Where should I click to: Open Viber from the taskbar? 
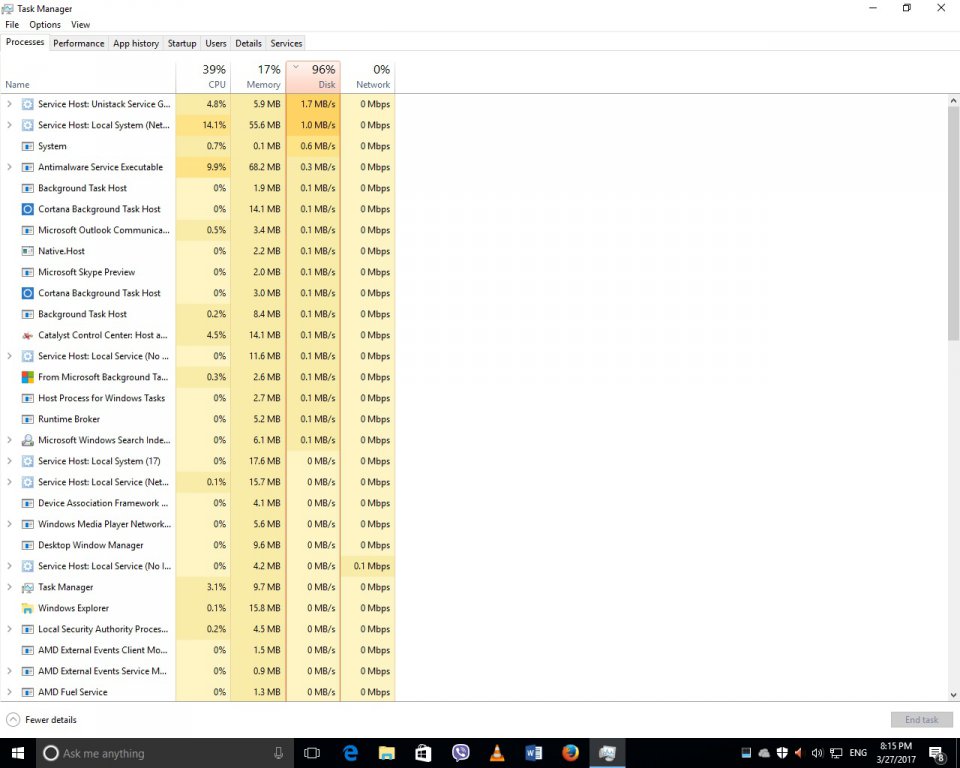[460, 753]
